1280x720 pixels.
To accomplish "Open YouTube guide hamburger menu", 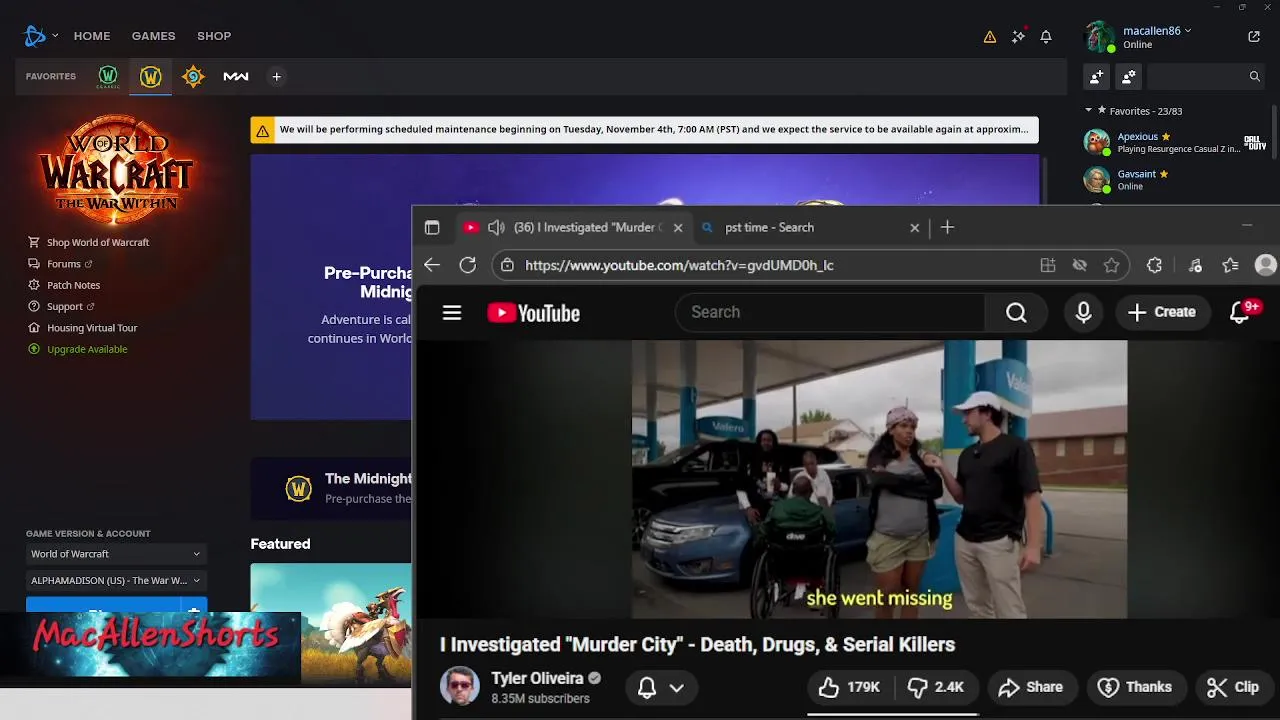I will coord(452,313).
